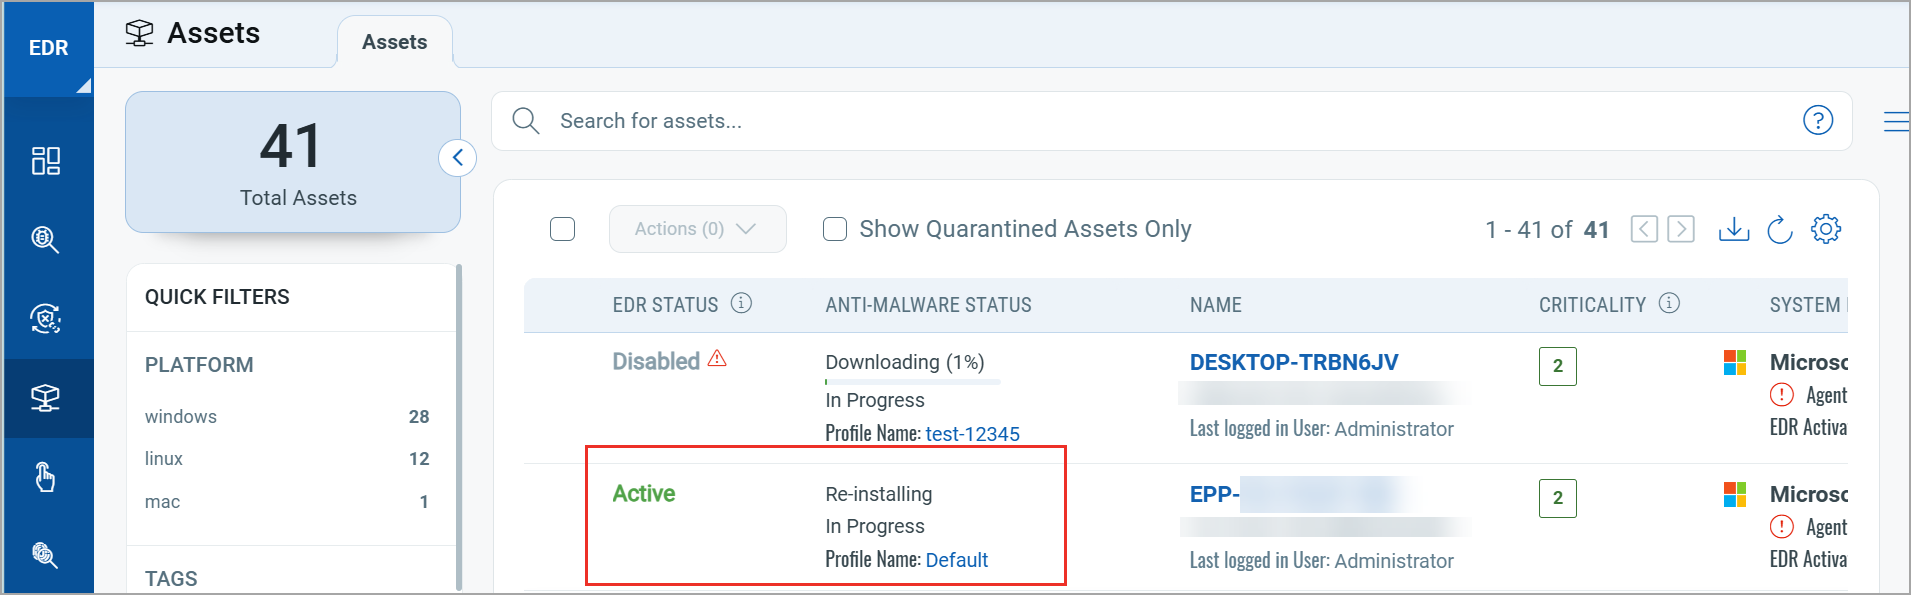Open the DESKTOP-TRBN6JV asset link

coord(1293,362)
